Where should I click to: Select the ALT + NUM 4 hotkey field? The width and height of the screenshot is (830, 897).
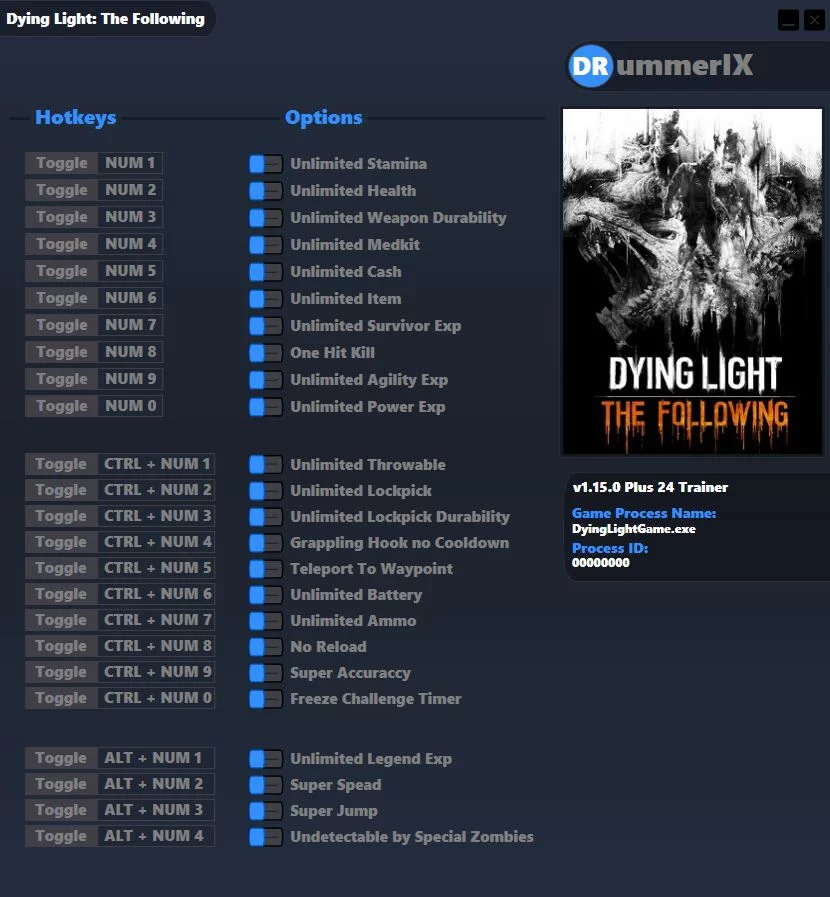pyautogui.click(x=156, y=836)
